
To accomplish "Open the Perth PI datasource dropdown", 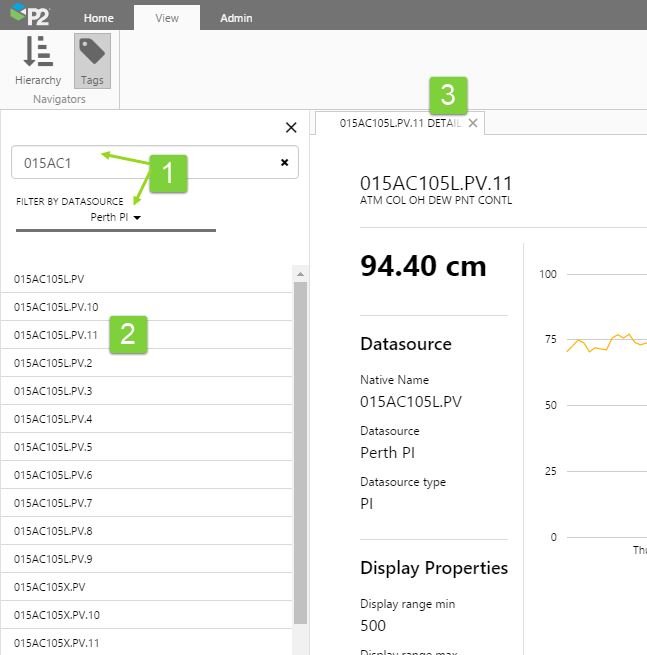I will click(116, 217).
